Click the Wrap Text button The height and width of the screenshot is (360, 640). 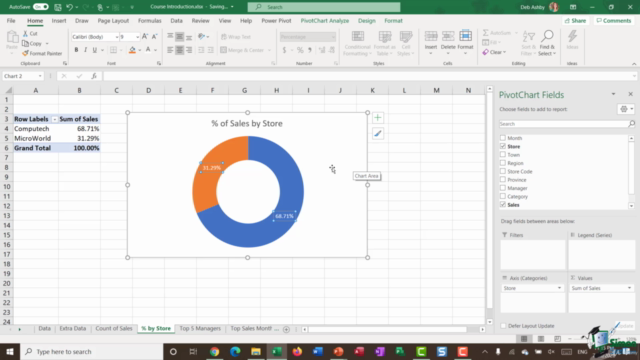(236, 37)
